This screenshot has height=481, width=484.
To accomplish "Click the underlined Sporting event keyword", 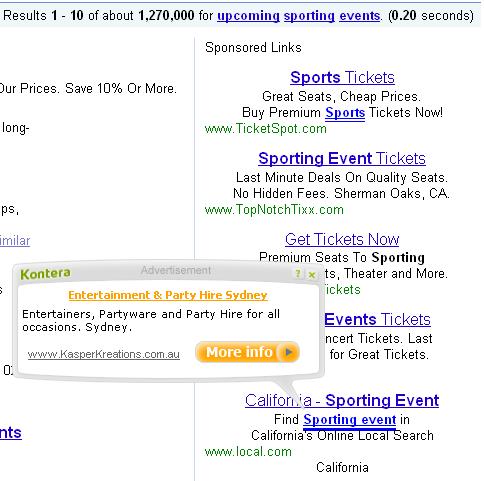I will (x=350, y=420).
